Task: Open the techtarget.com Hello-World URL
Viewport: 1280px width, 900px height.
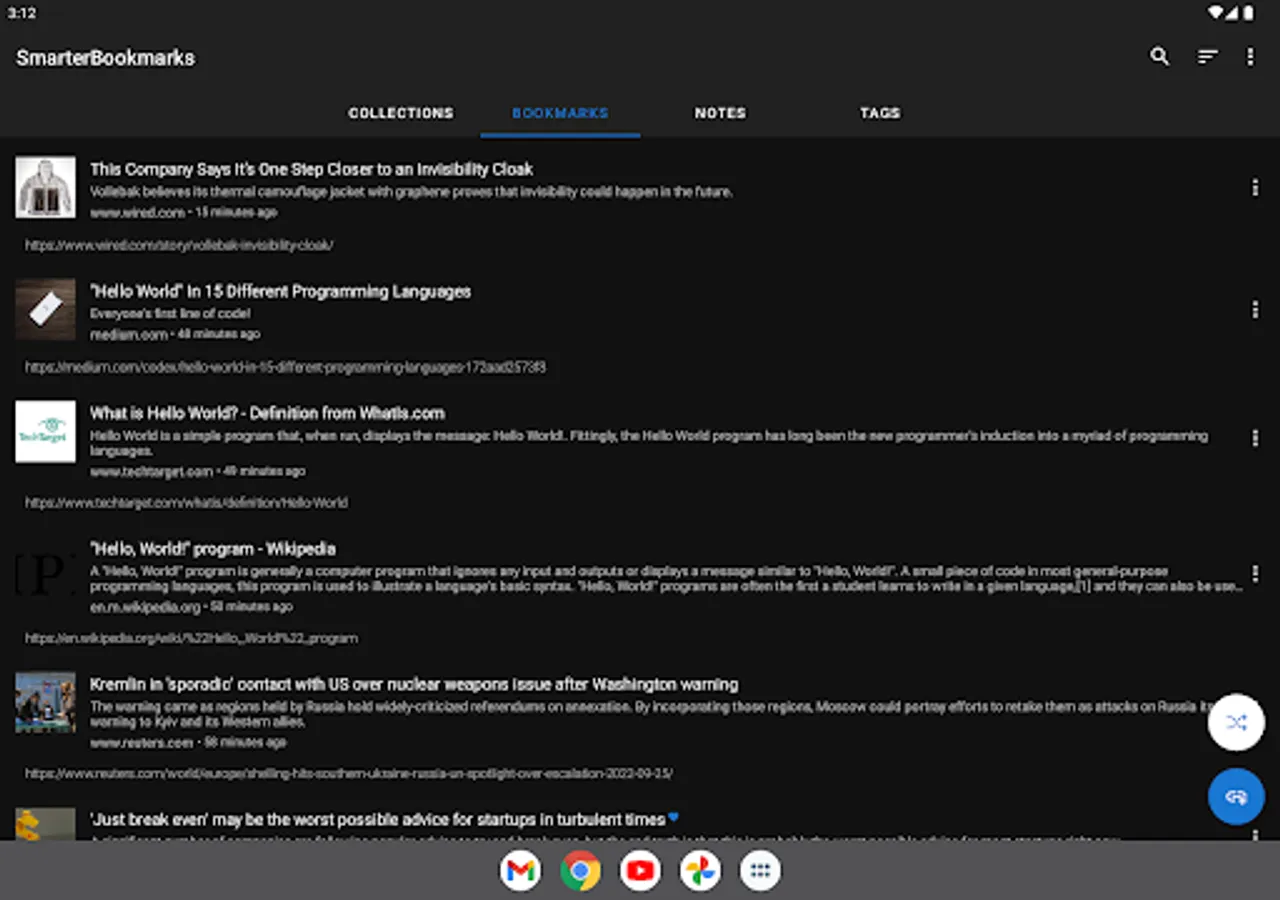Action: click(186, 502)
